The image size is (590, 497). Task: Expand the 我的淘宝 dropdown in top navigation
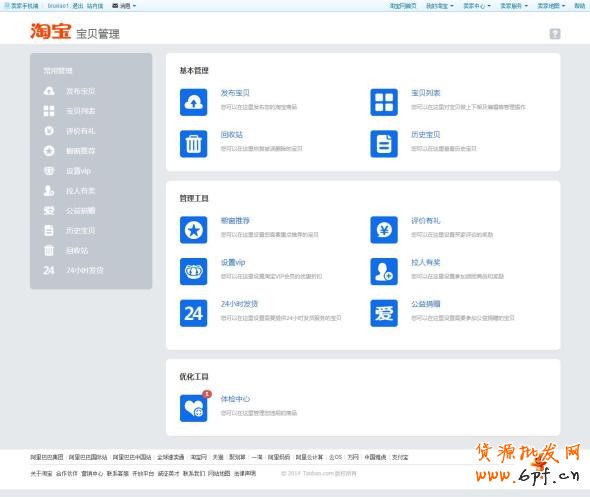pyautogui.click(x=439, y=6)
